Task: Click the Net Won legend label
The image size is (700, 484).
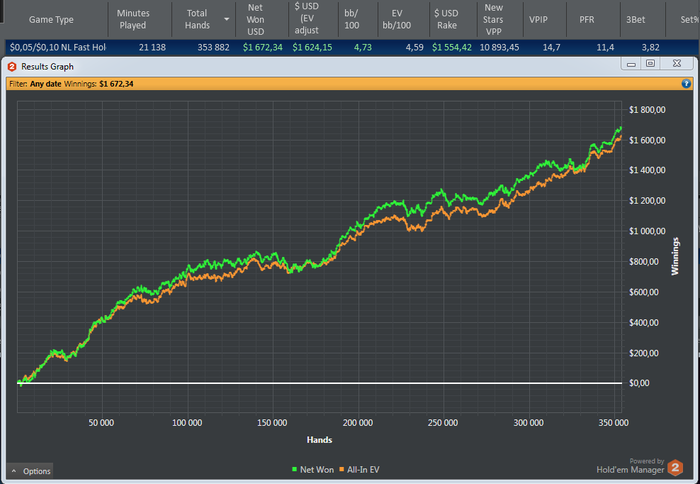Action: [317, 469]
